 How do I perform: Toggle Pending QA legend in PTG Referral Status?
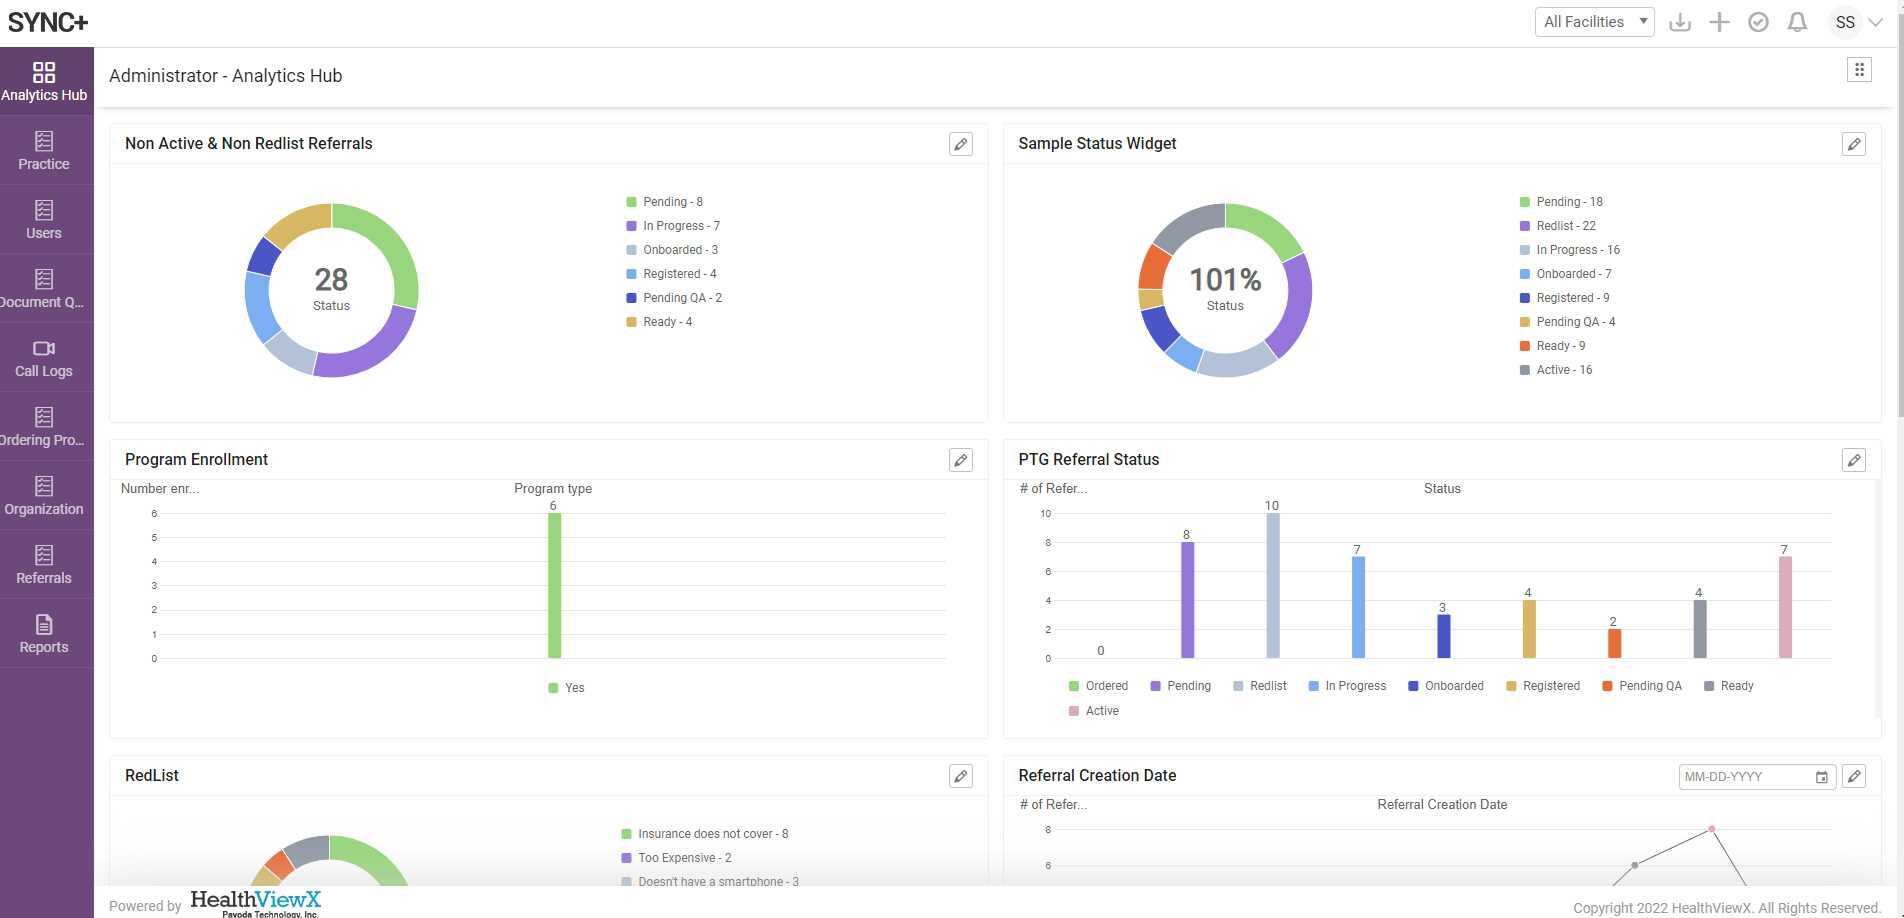(1641, 686)
